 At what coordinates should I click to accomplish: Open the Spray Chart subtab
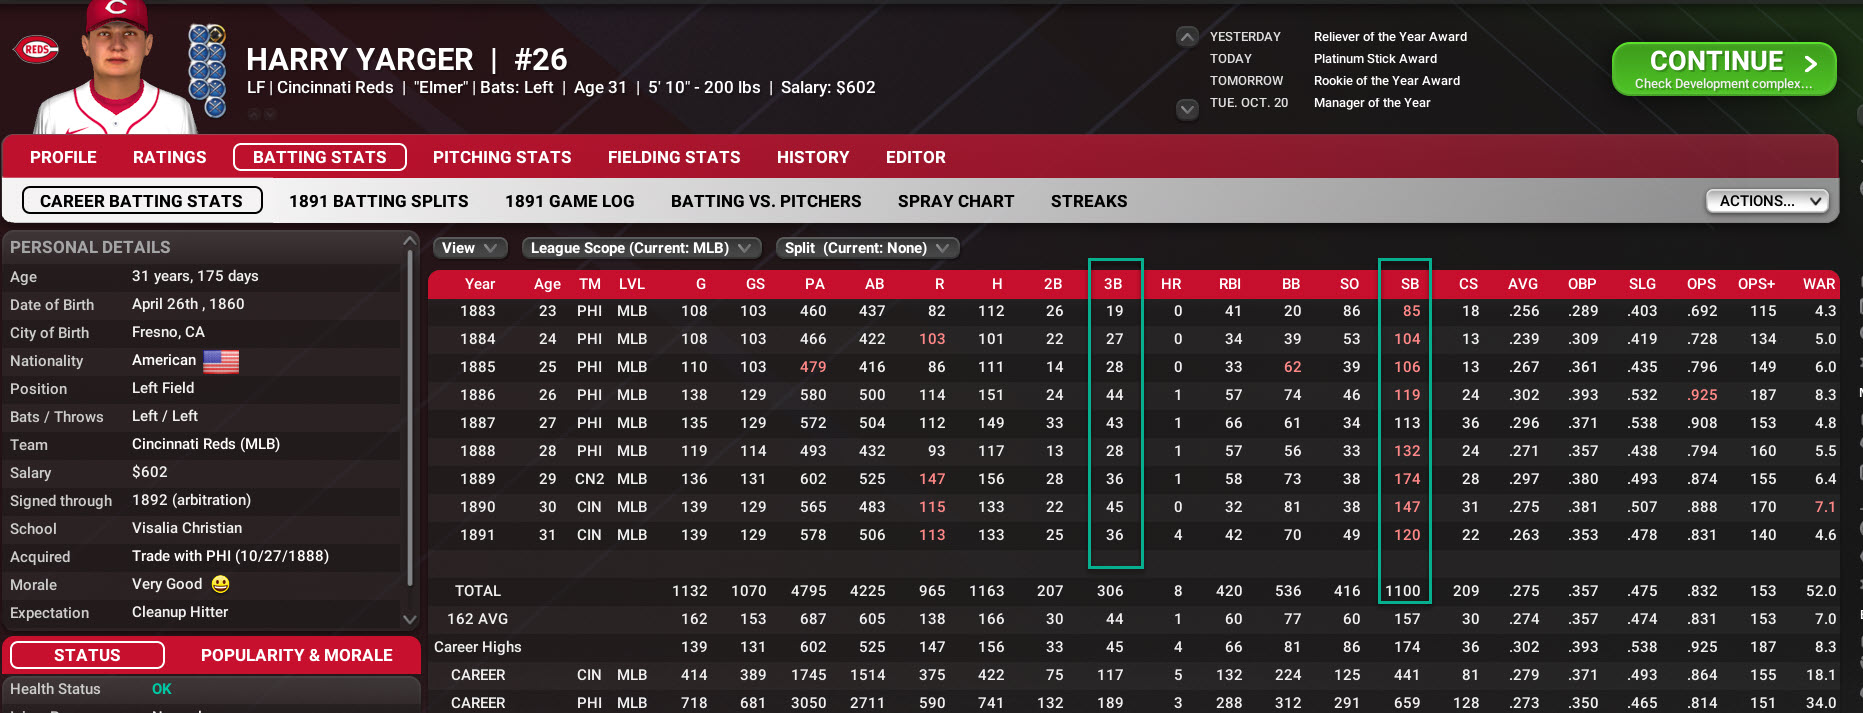[955, 201]
